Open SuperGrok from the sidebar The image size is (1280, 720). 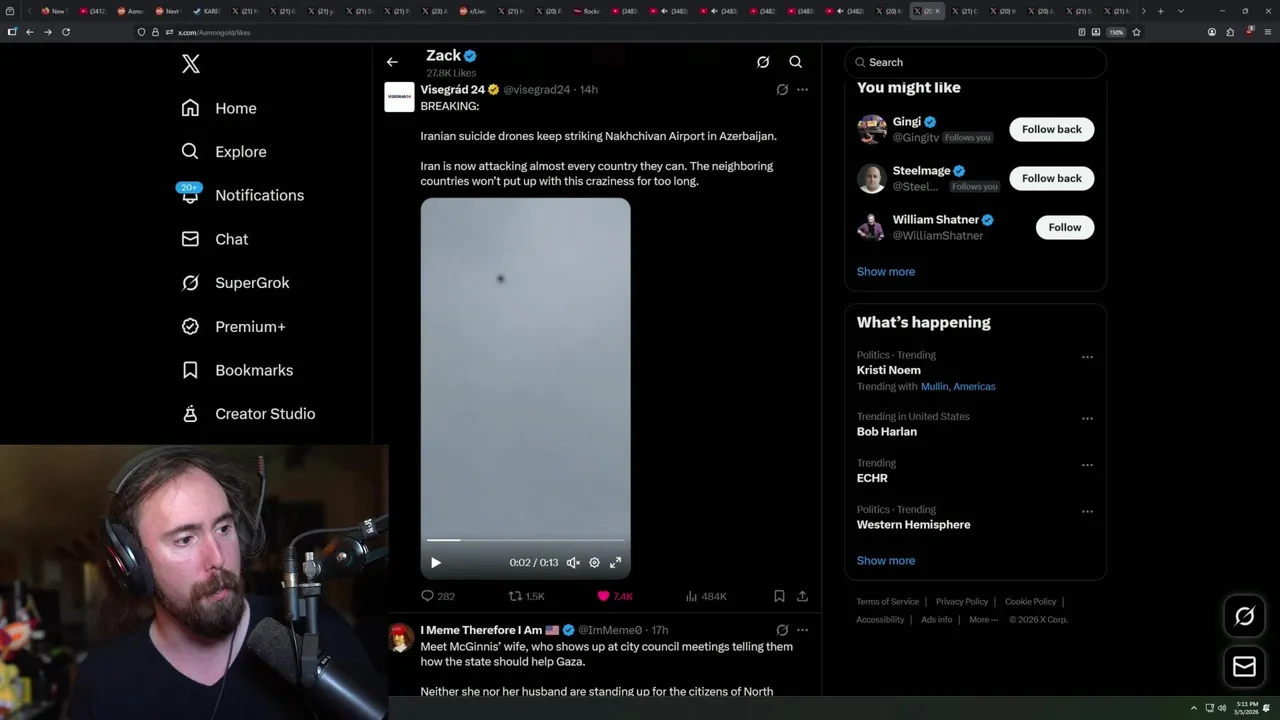[235, 283]
